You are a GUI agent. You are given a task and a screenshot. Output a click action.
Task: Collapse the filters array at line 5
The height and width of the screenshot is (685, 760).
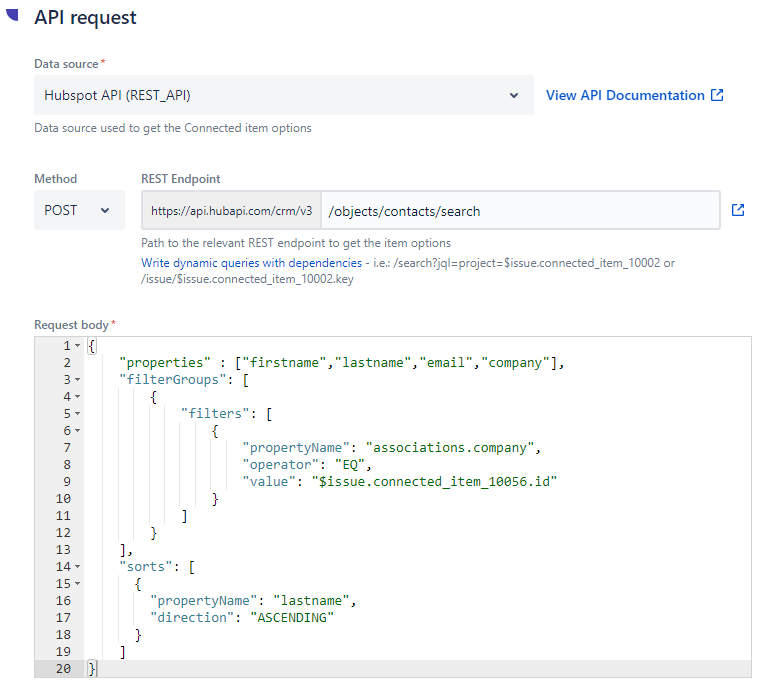[78, 414]
